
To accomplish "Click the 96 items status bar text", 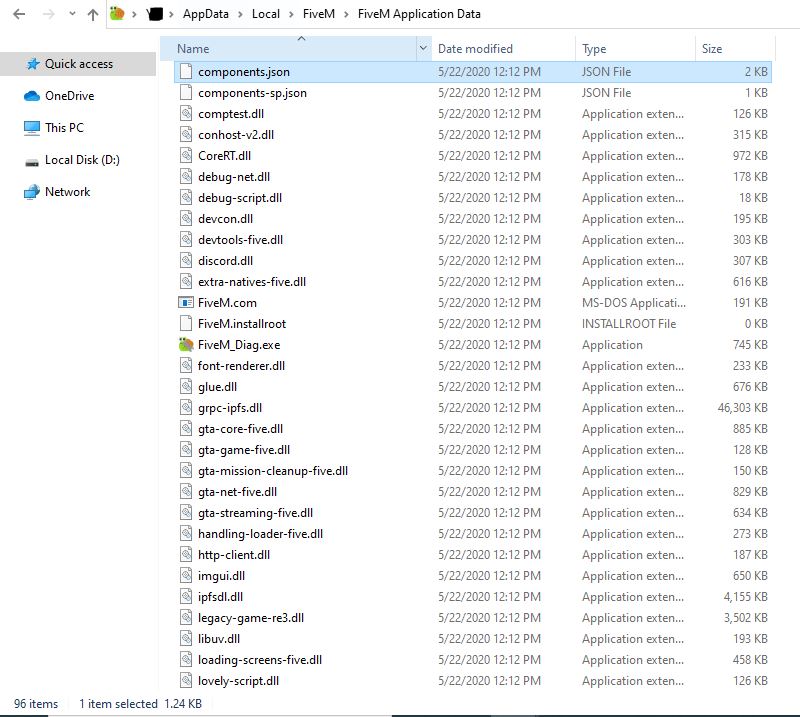I will 36,704.
